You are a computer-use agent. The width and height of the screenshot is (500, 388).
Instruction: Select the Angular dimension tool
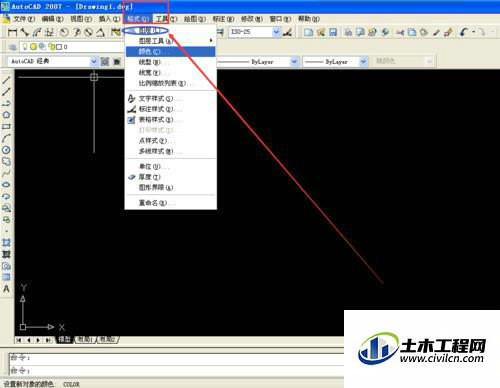click(100, 32)
